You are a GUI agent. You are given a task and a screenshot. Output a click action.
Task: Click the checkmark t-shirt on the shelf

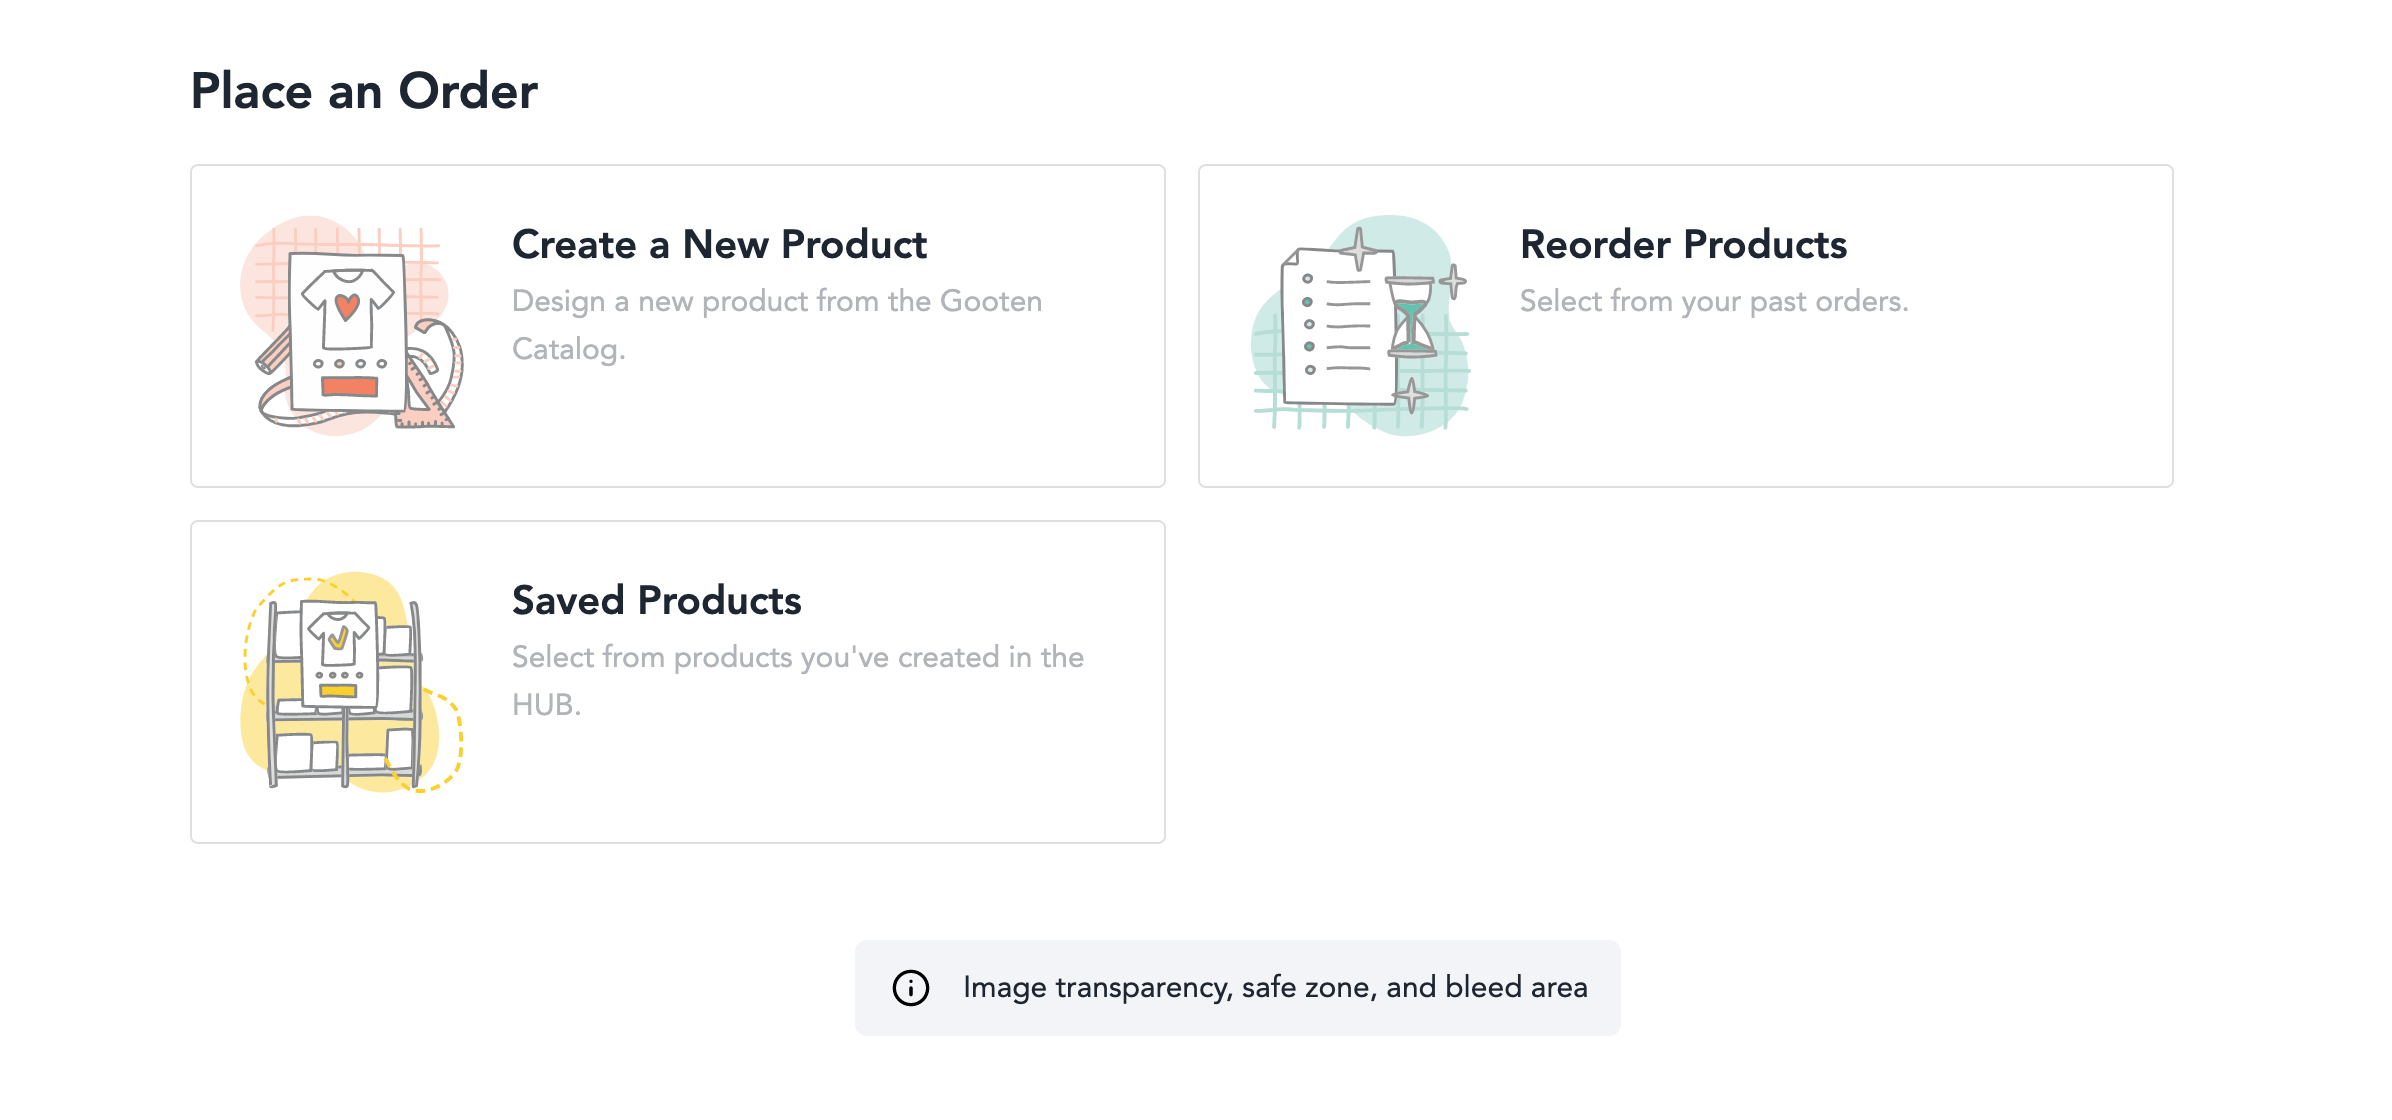tap(338, 635)
